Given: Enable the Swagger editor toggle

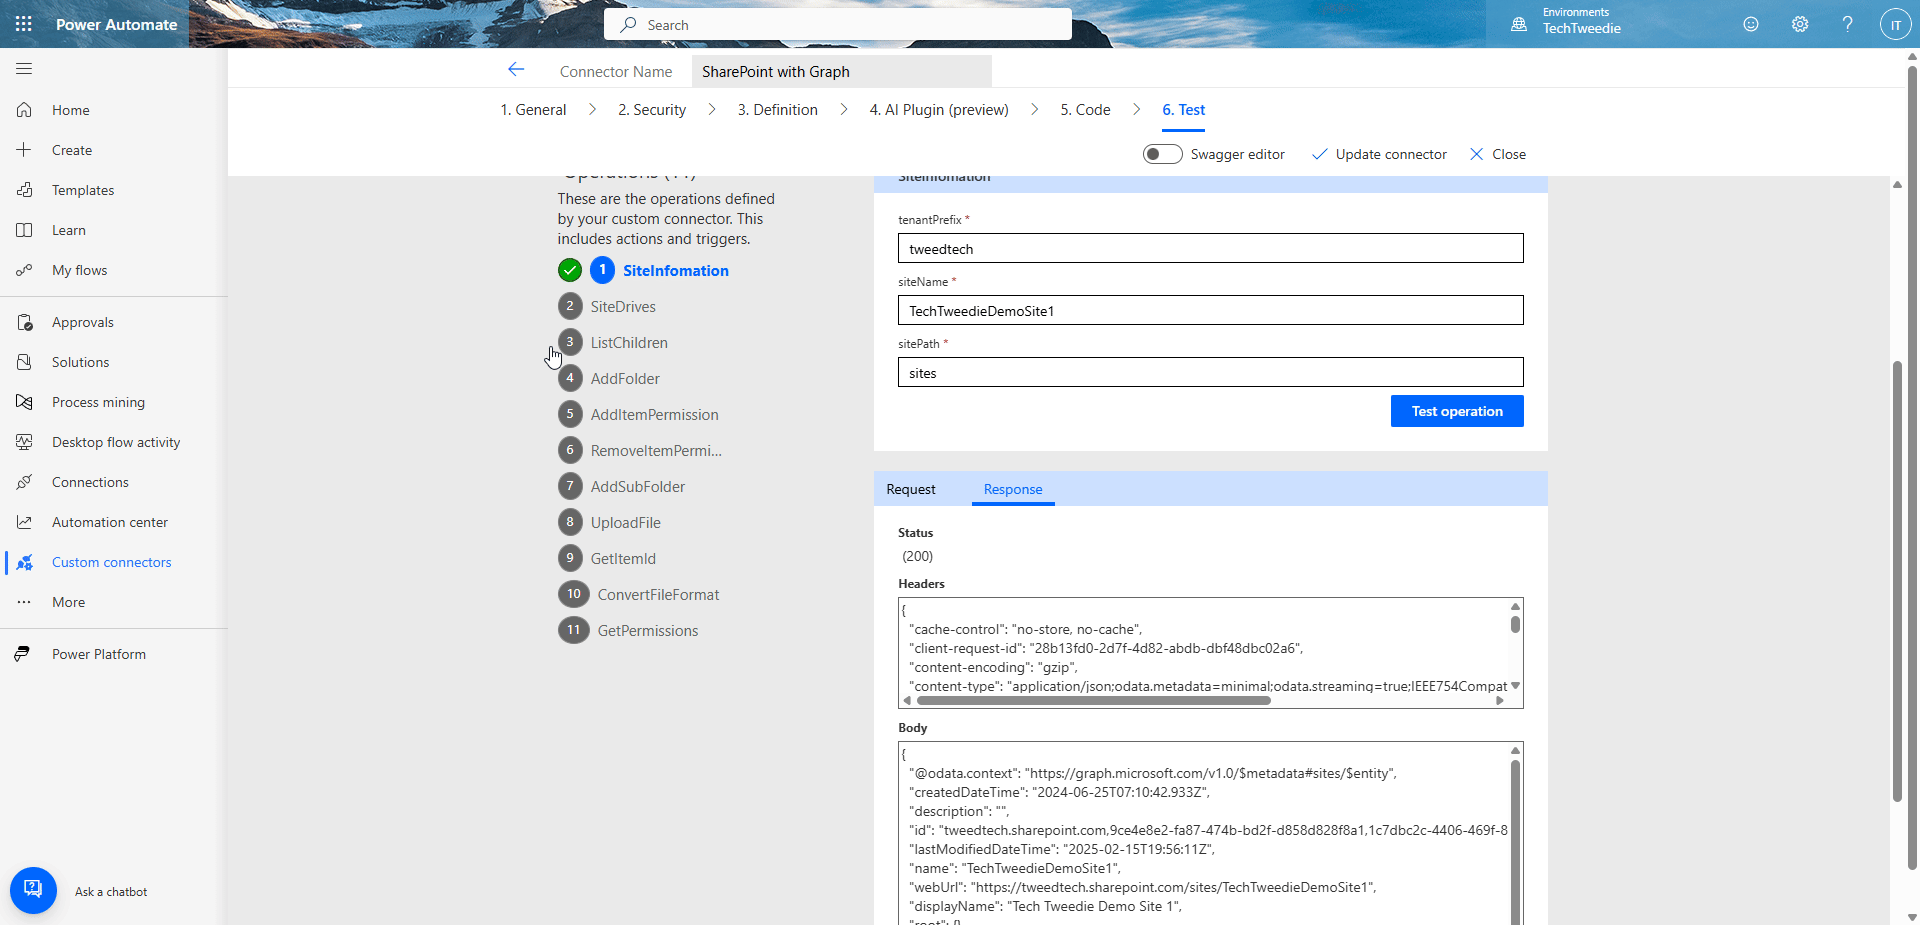Looking at the screenshot, I should click(x=1162, y=154).
